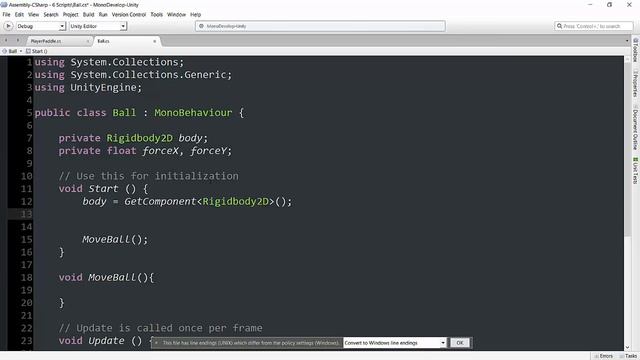This screenshot has height=360, width=640.
Task: Open the Unity Editor target dropdown
Action: 98,26
